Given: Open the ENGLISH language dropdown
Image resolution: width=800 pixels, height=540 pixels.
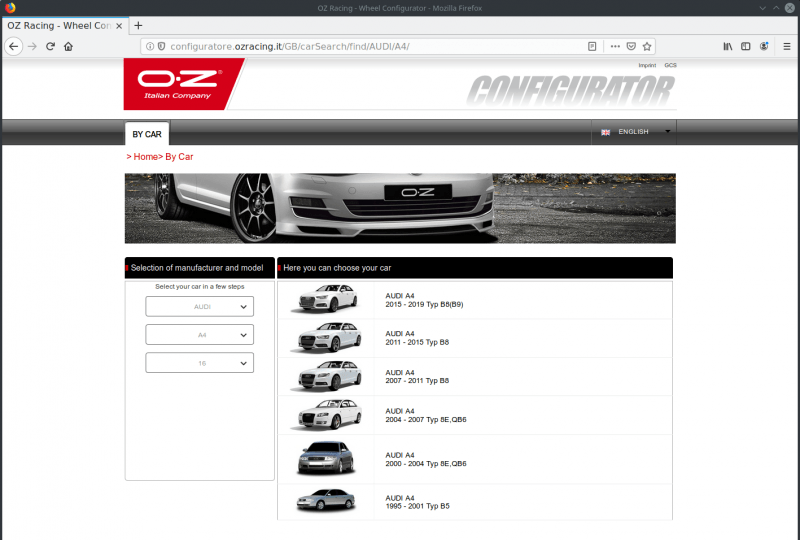Looking at the screenshot, I should (x=634, y=132).
